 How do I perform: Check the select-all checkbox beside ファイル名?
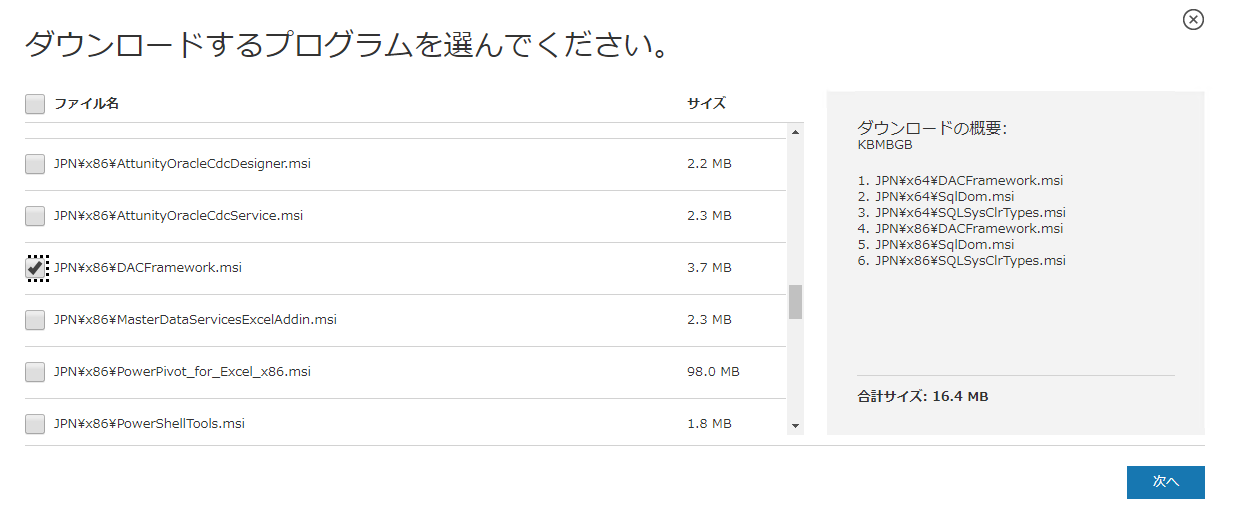(35, 104)
